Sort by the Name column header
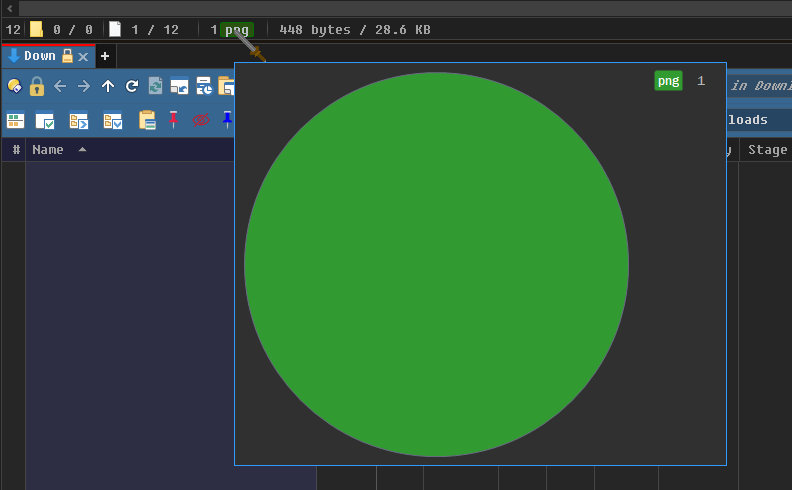This screenshot has width=792, height=490. [47, 150]
